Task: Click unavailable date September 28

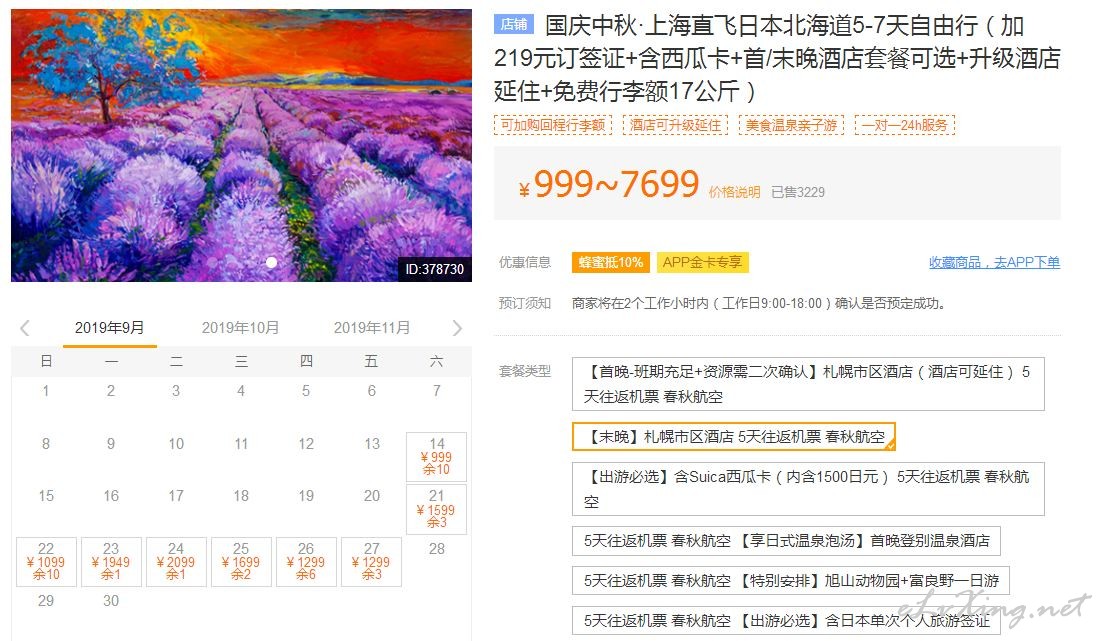Action: click(436, 549)
